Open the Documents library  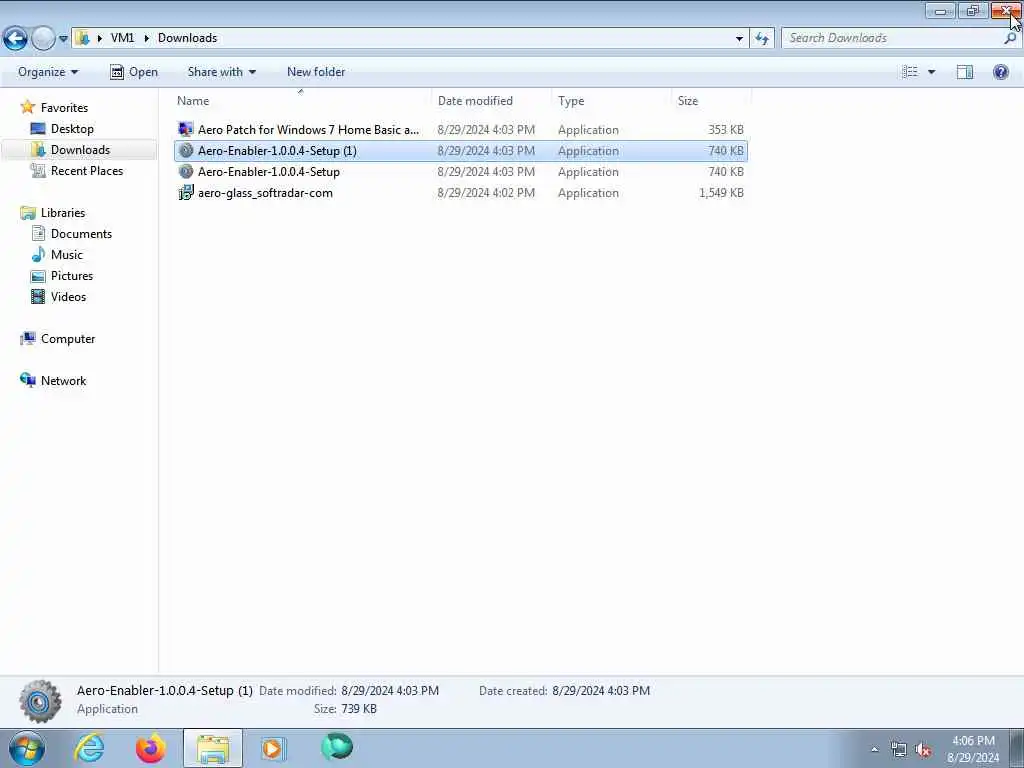coord(81,233)
